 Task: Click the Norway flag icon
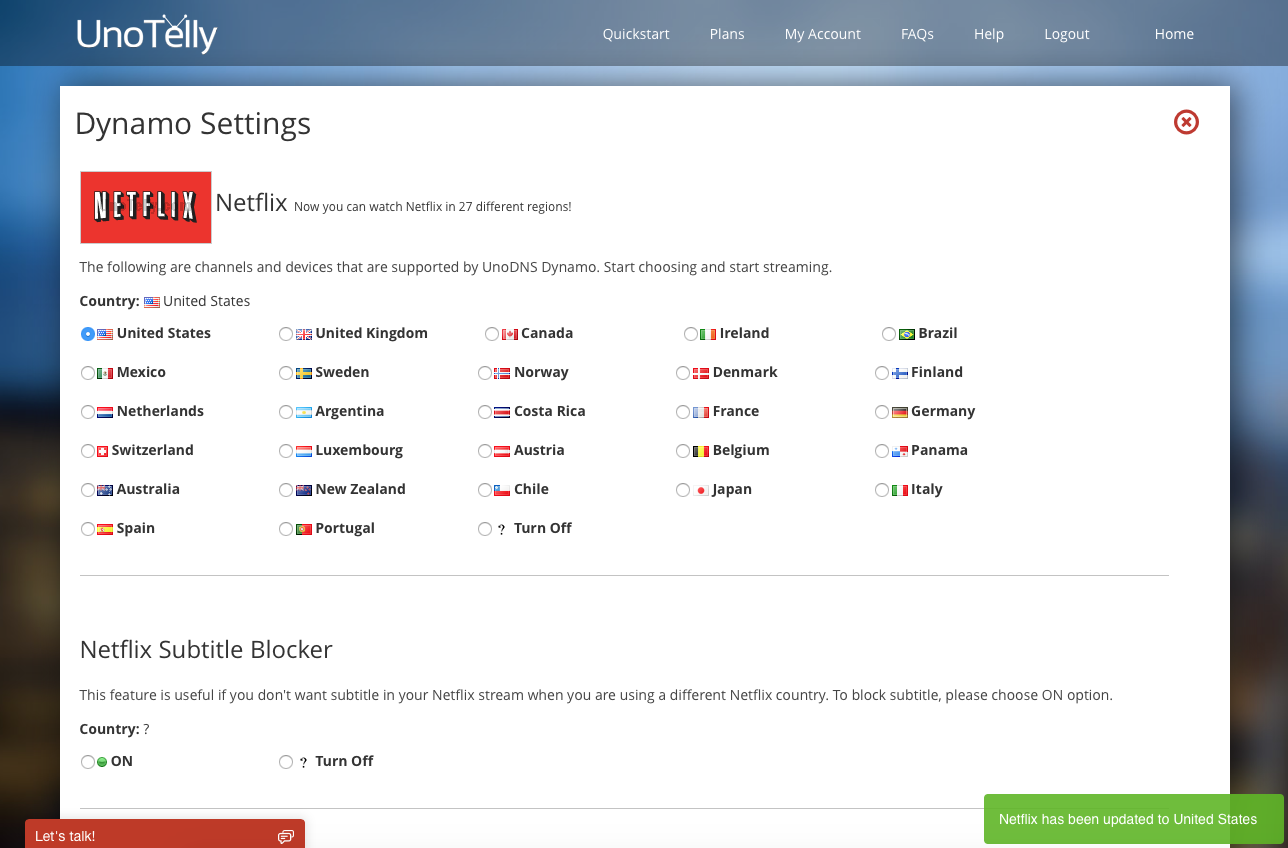coord(502,373)
